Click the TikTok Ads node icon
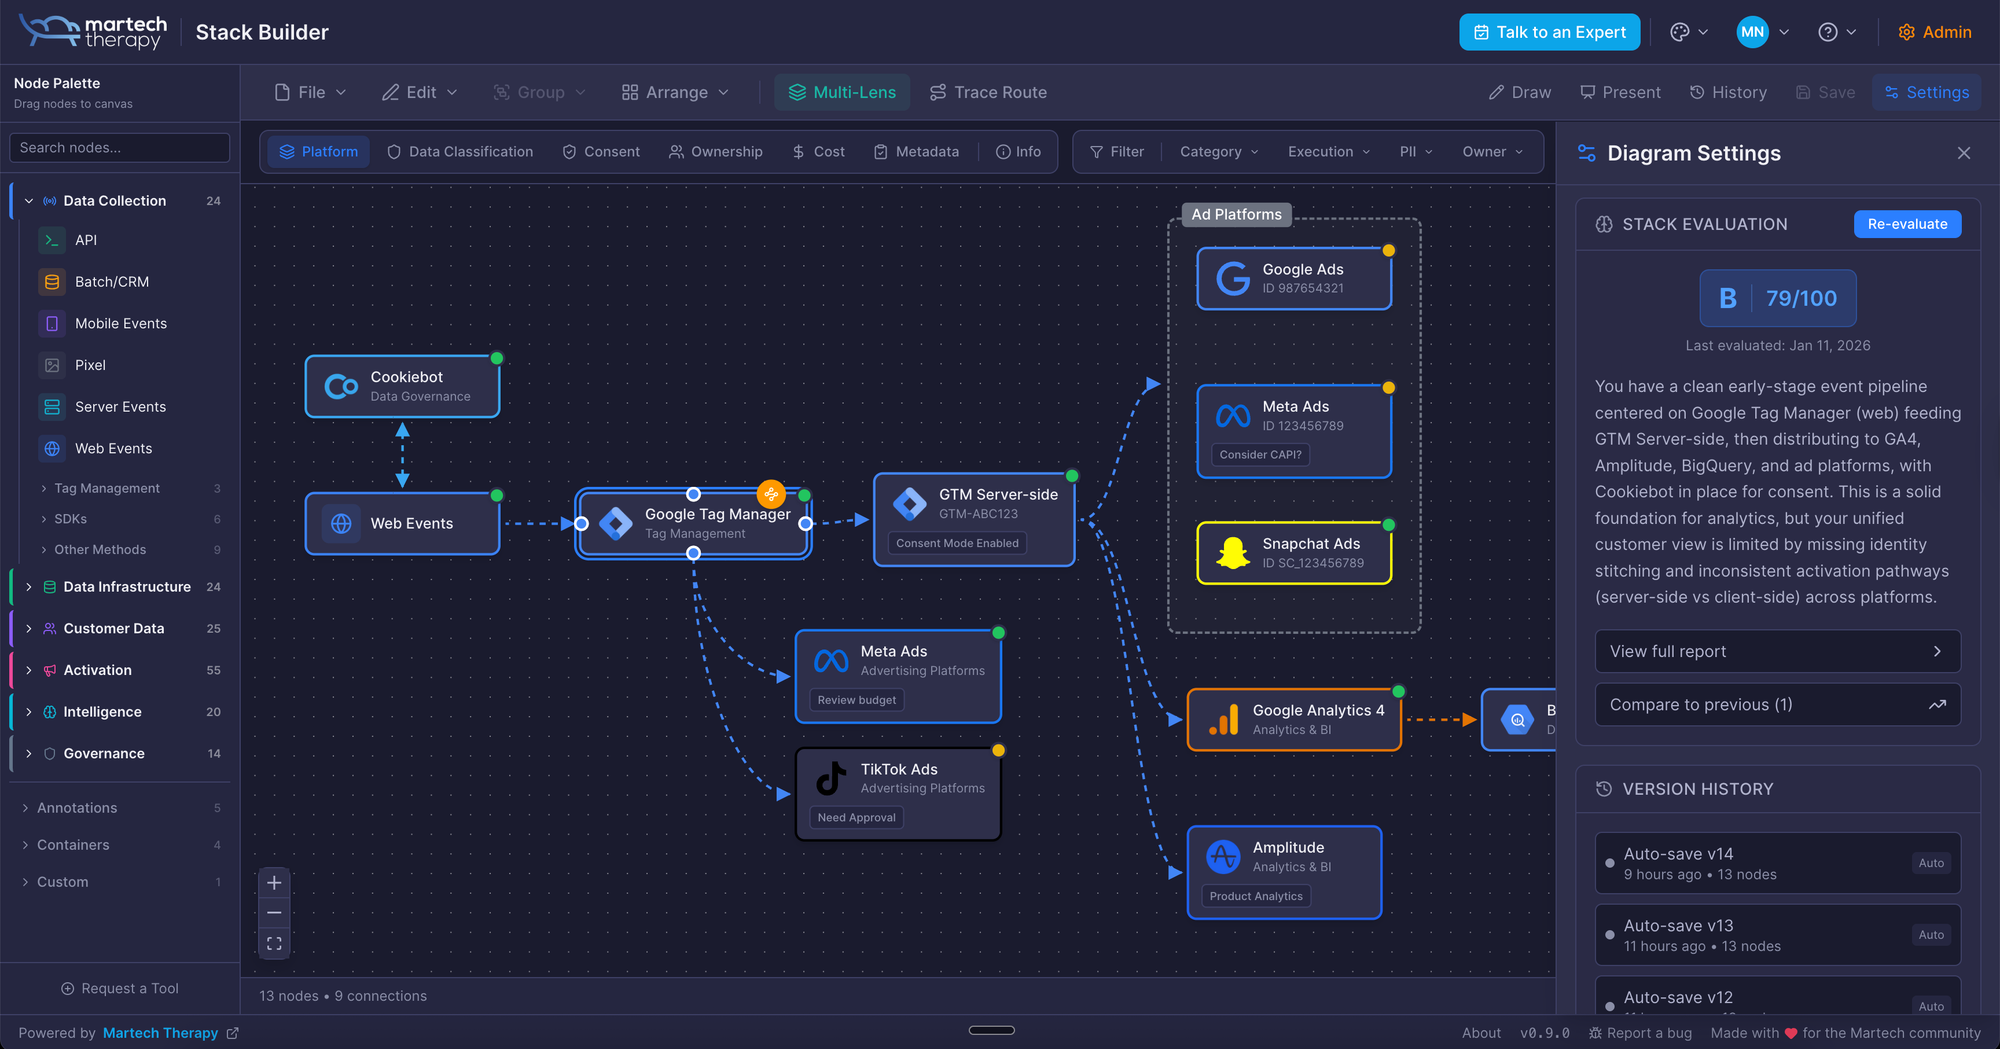 click(x=831, y=778)
